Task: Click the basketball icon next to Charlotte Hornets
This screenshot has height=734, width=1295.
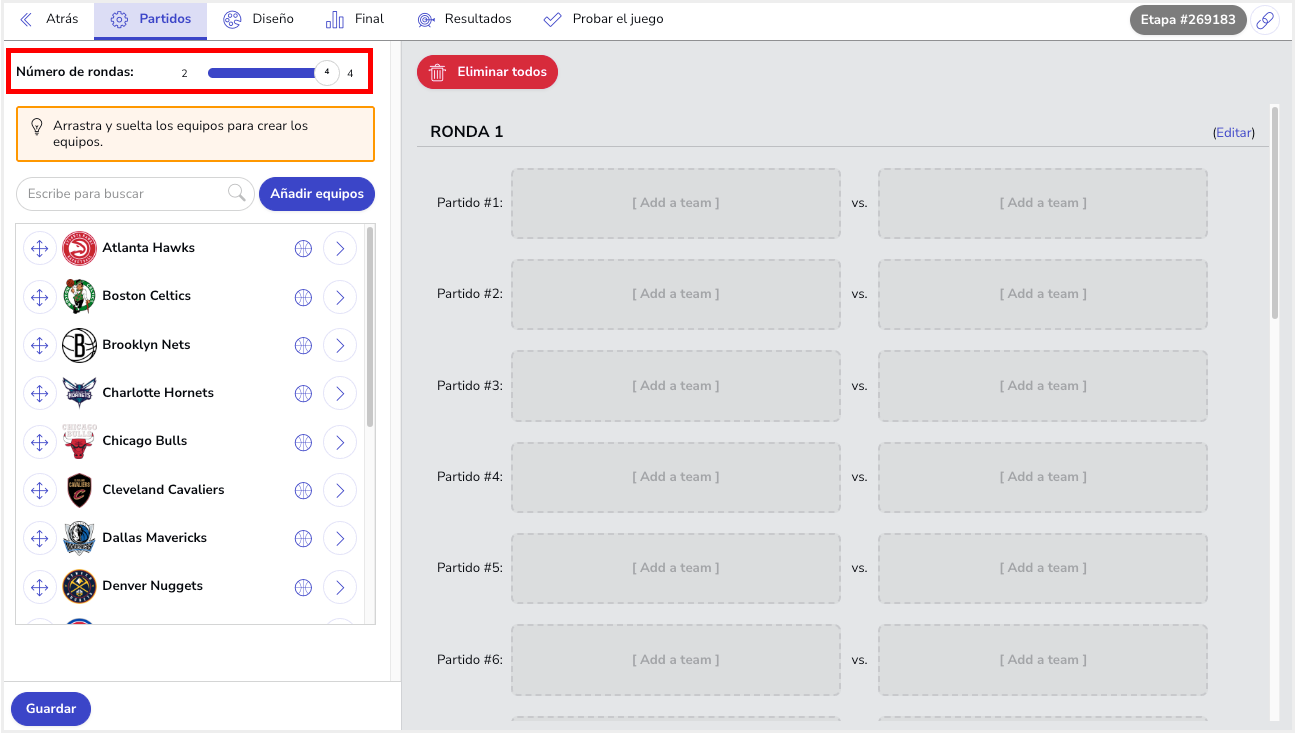Action: pyautogui.click(x=304, y=393)
